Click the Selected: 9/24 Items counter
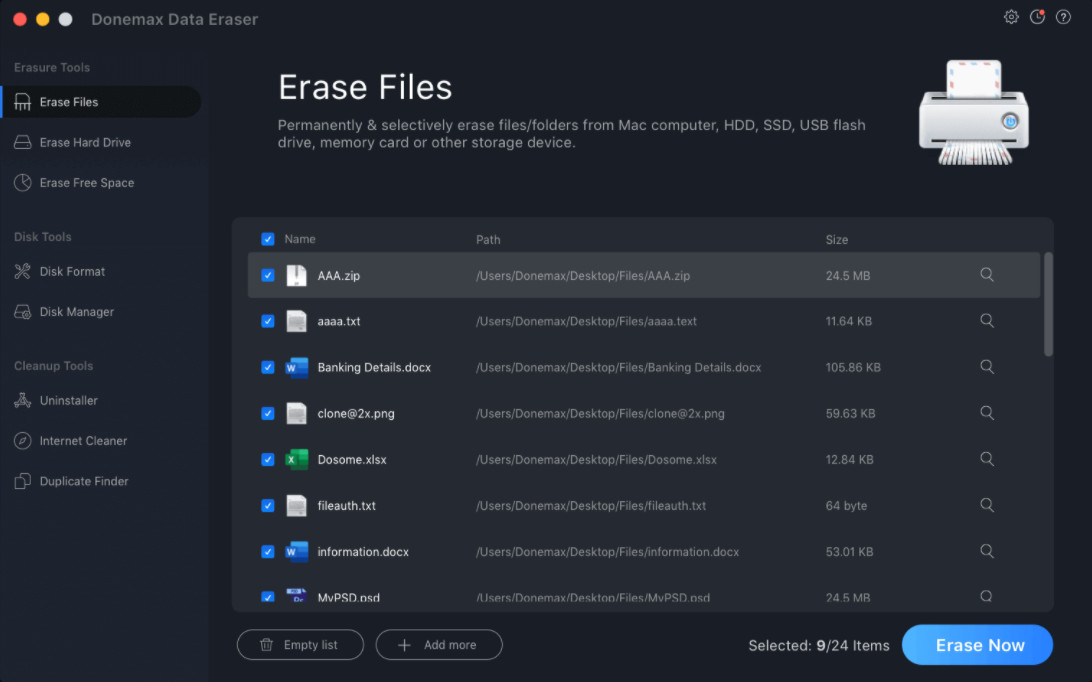This screenshot has height=682, width=1092. pyautogui.click(x=819, y=645)
